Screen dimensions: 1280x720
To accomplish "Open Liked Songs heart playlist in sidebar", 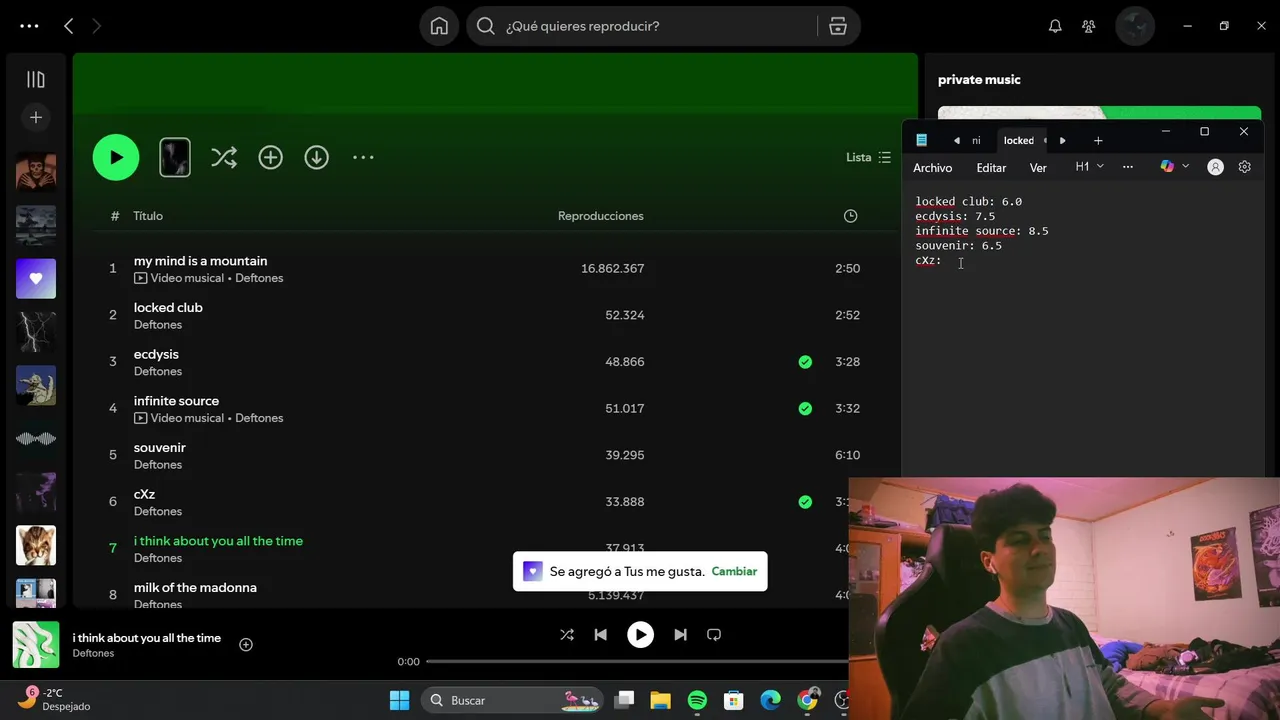I will [x=36, y=279].
